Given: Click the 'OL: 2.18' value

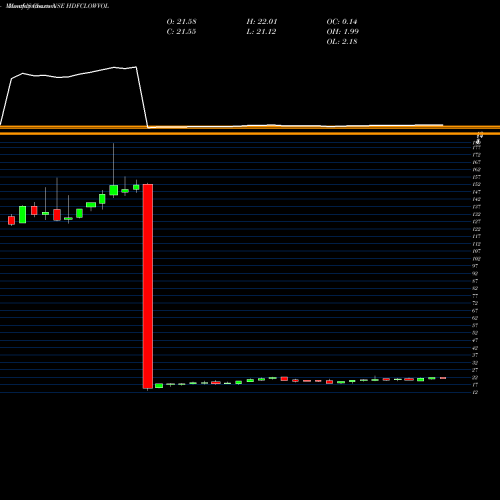Looking at the screenshot, I should 342,41.
